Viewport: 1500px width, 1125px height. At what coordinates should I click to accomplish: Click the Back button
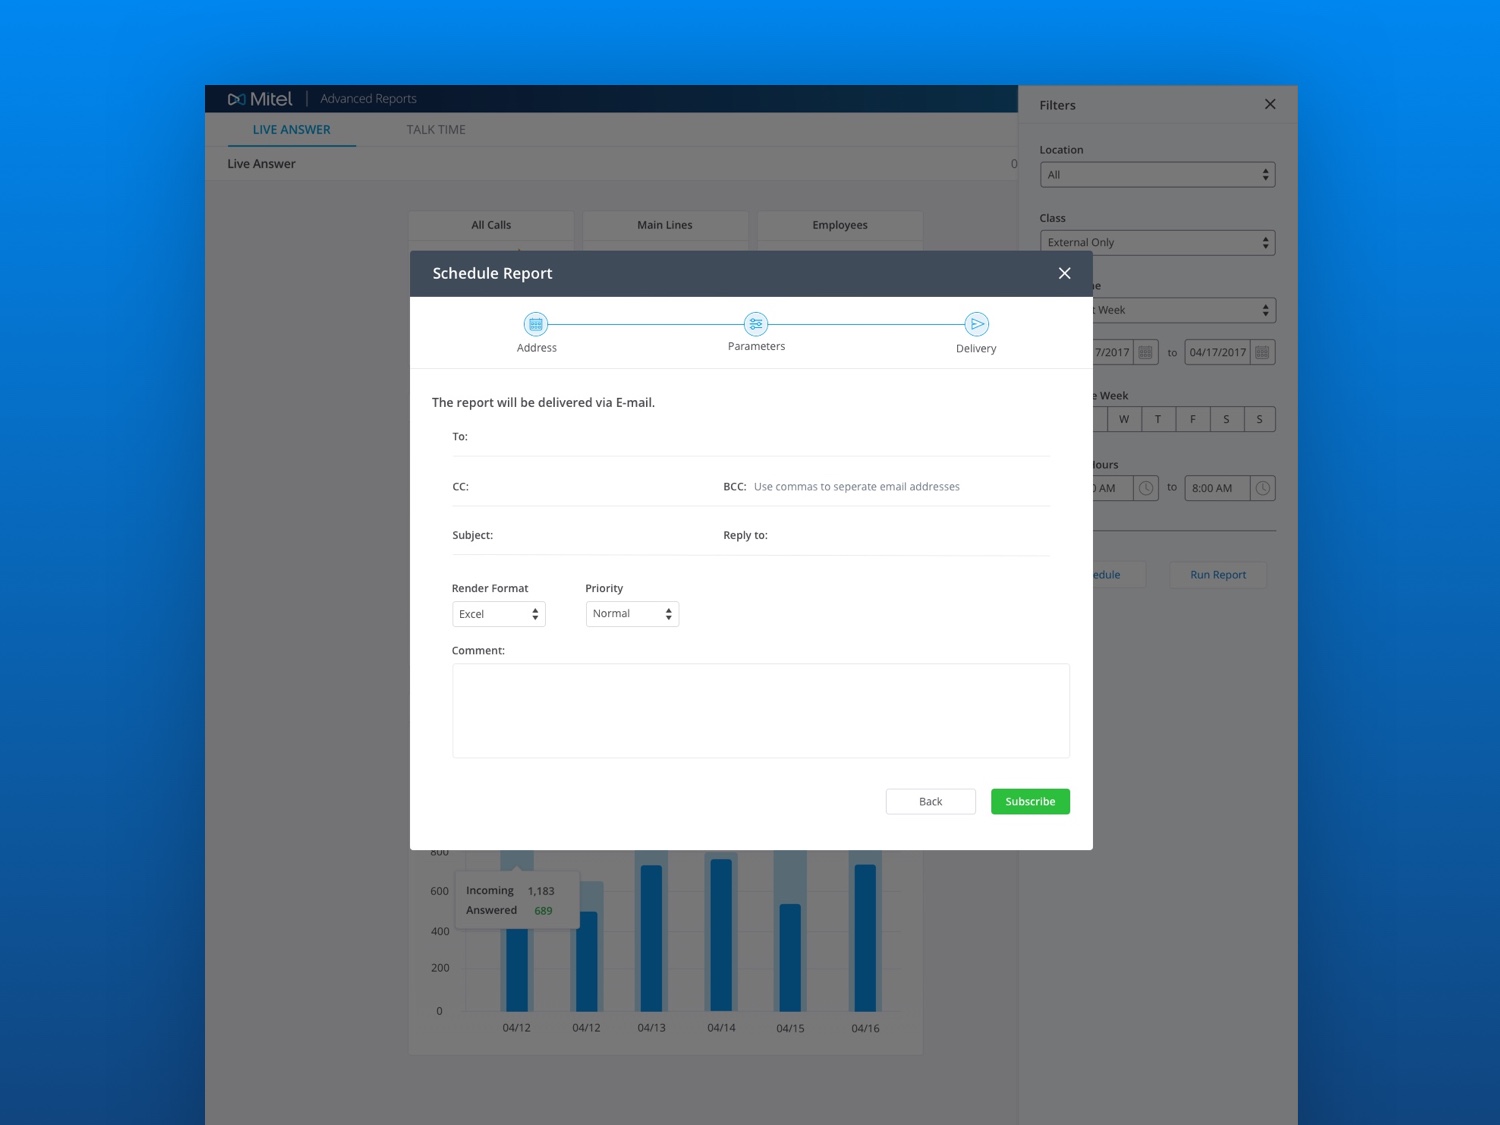pos(930,801)
